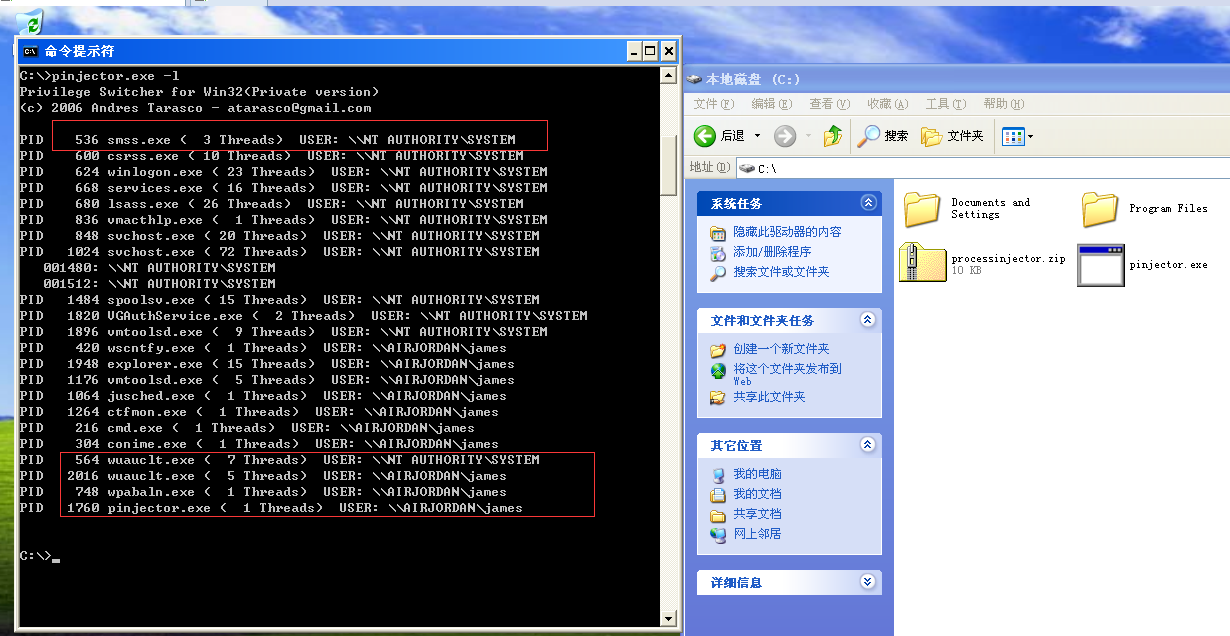The width and height of the screenshot is (1230, 636).
Task: Open the 帮助(H) menu
Action: click(x=1003, y=104)
